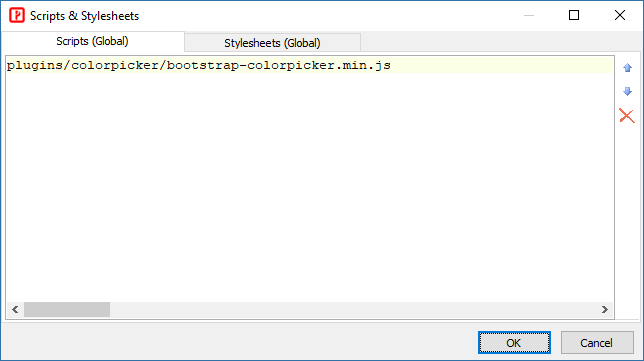Viewport: 644px width, 361px height.
Task: Move the selected script up with the blue arrow
Action: 627,68
